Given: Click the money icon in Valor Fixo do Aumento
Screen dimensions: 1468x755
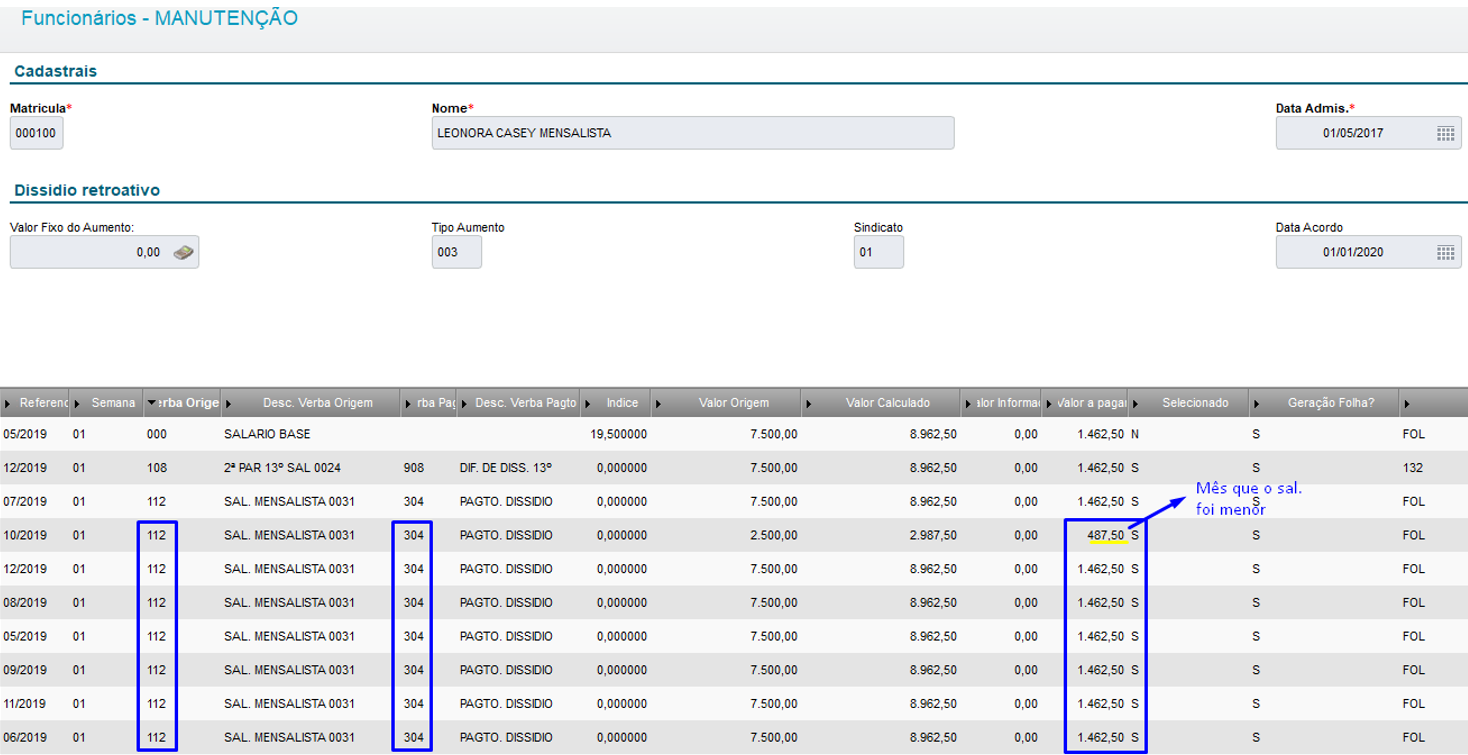Looking at the screenshot, I should click(x=182, y=252).
